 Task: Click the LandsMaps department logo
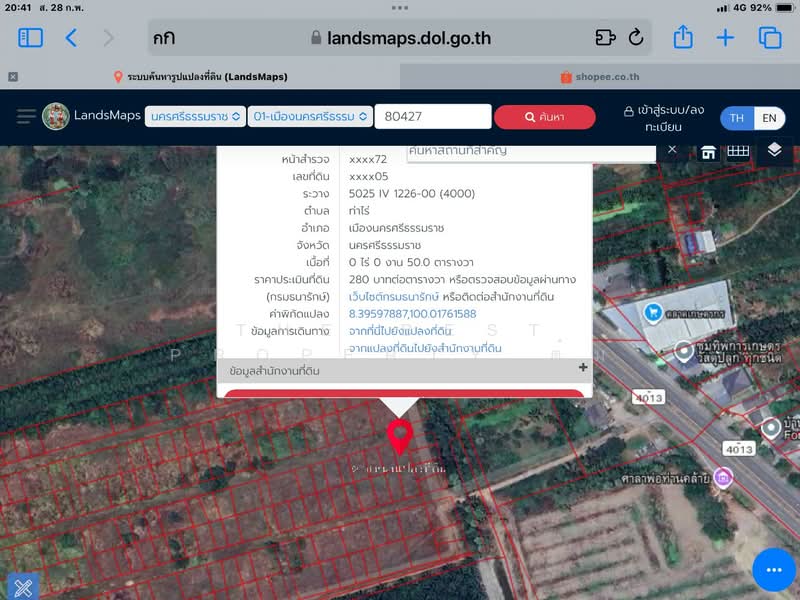click(x=56, y=116)
